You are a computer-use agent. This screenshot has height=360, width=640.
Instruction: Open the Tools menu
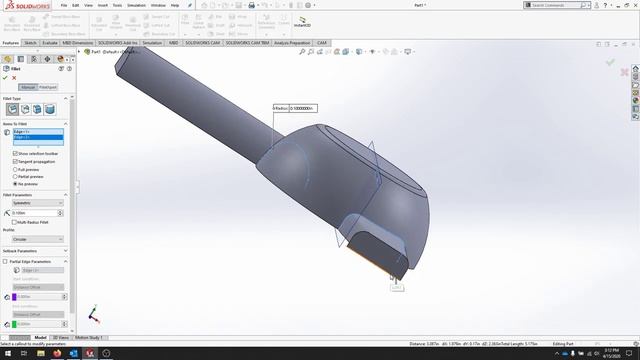[118, 6]
